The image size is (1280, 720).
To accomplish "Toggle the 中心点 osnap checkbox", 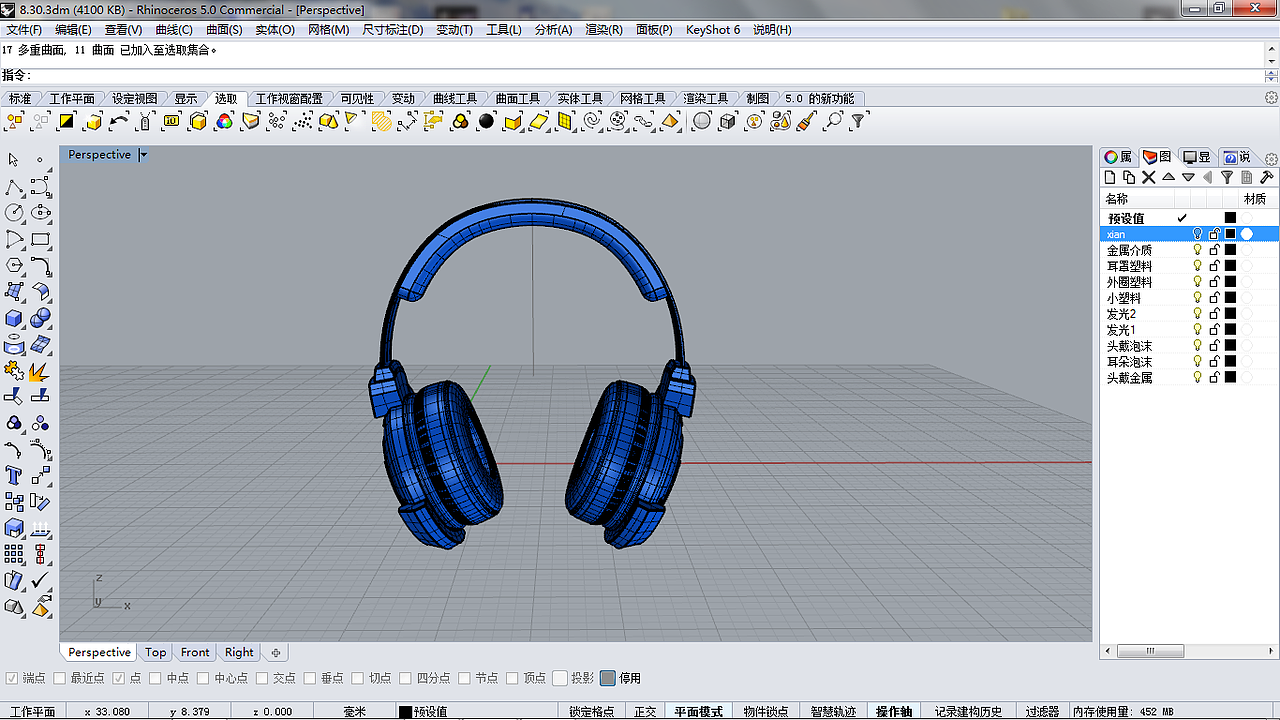I will click(x=203, y=678).
